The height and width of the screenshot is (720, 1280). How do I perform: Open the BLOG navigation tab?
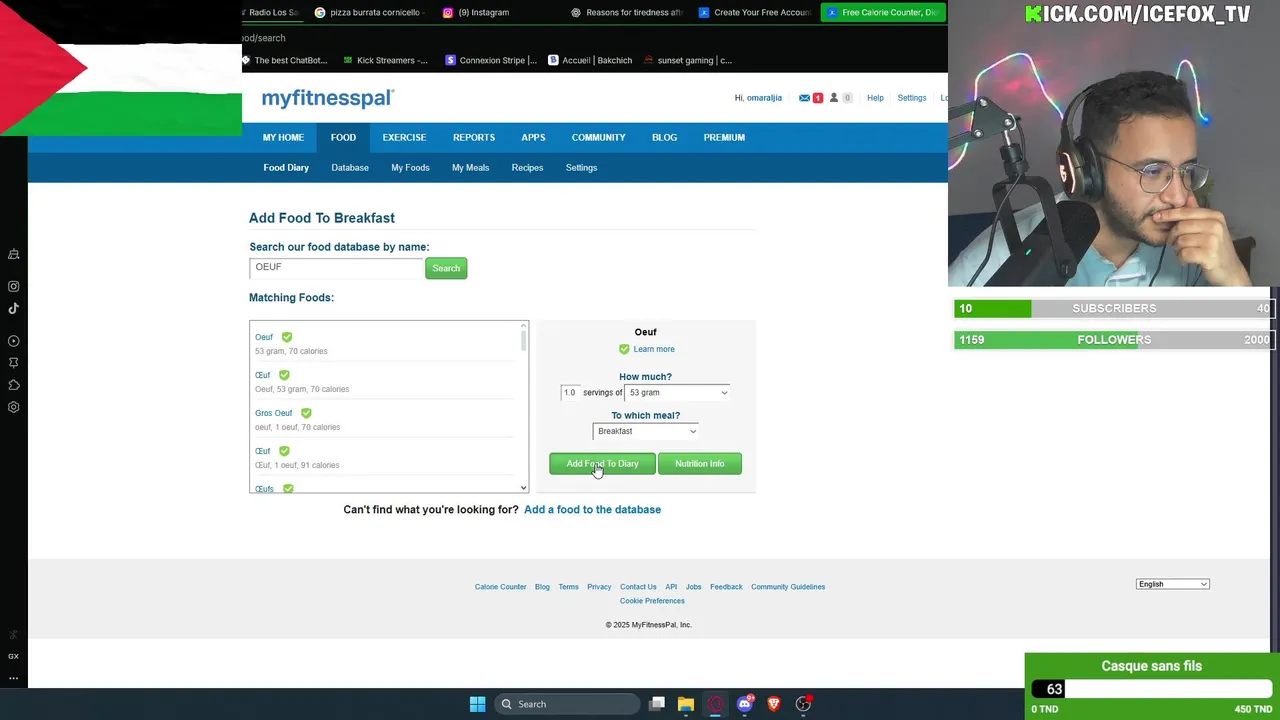coord(664,138)
